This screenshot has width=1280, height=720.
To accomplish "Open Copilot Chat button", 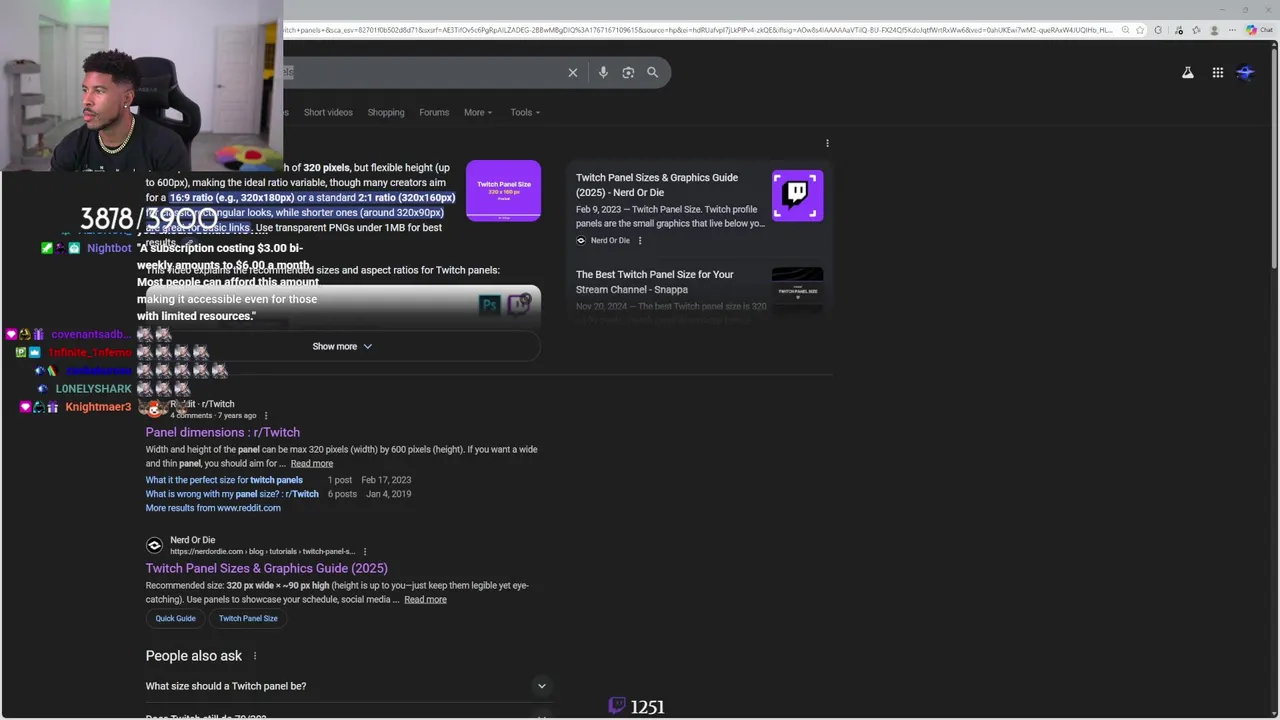I will (x=1259, y=30).
